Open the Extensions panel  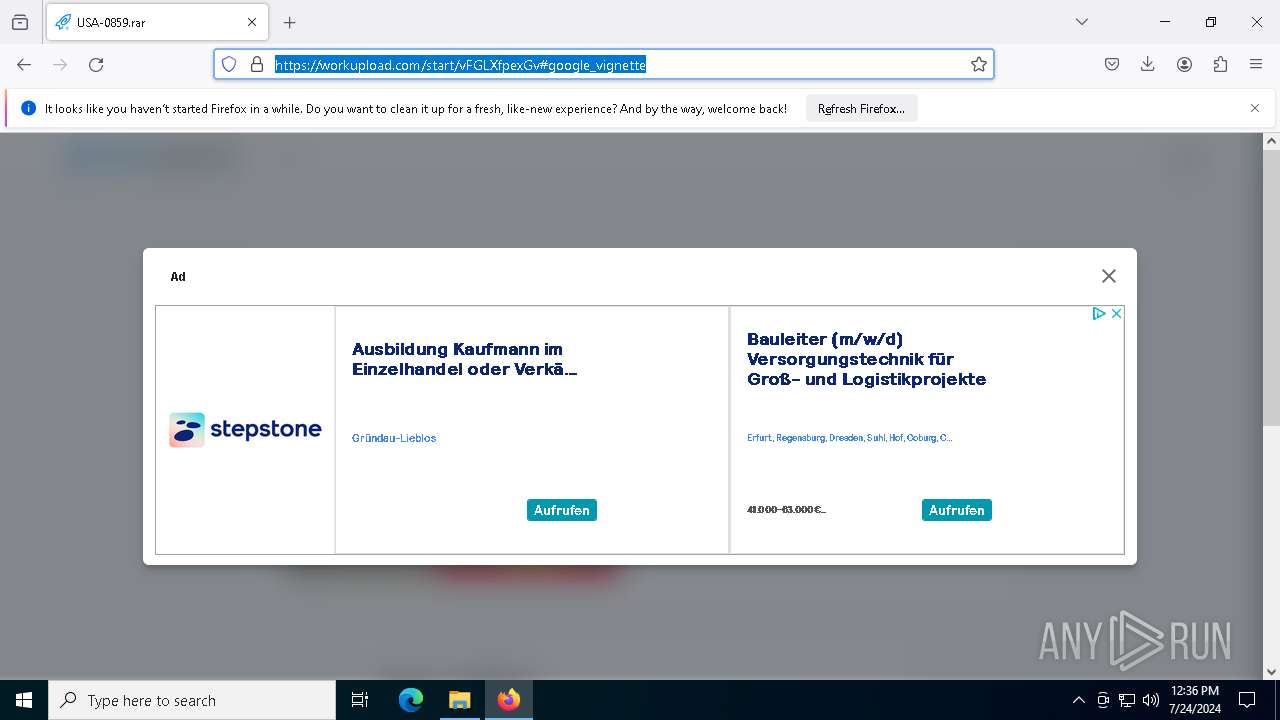click(1220, 64)
